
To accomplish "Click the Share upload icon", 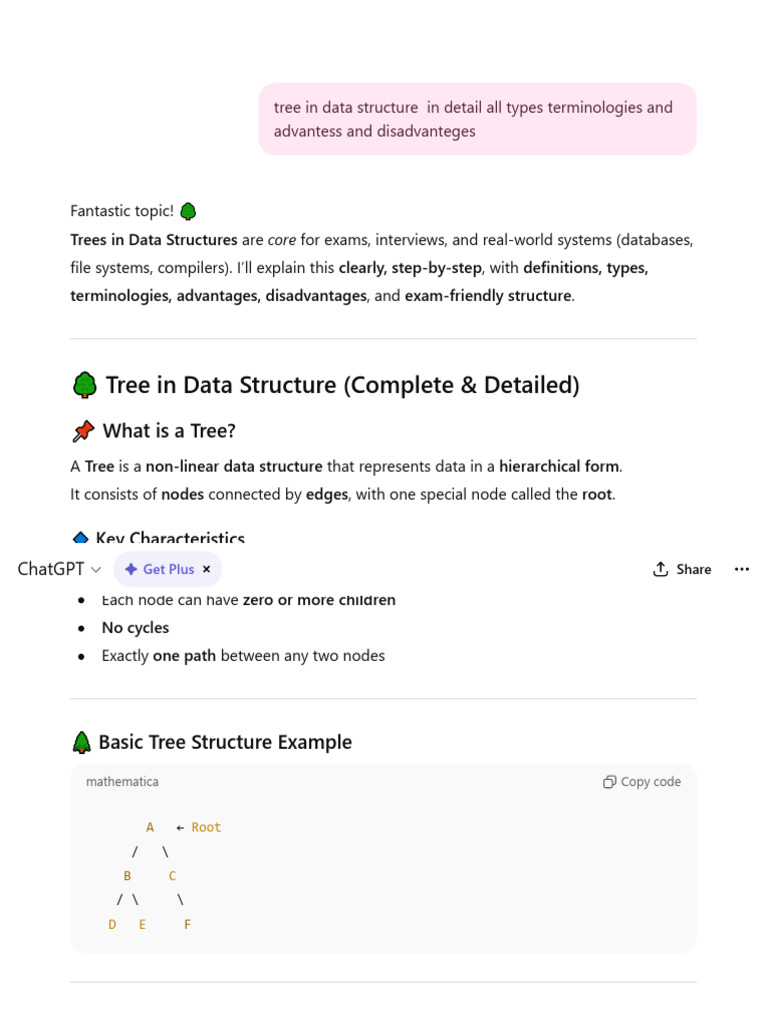I will [660, 569].
